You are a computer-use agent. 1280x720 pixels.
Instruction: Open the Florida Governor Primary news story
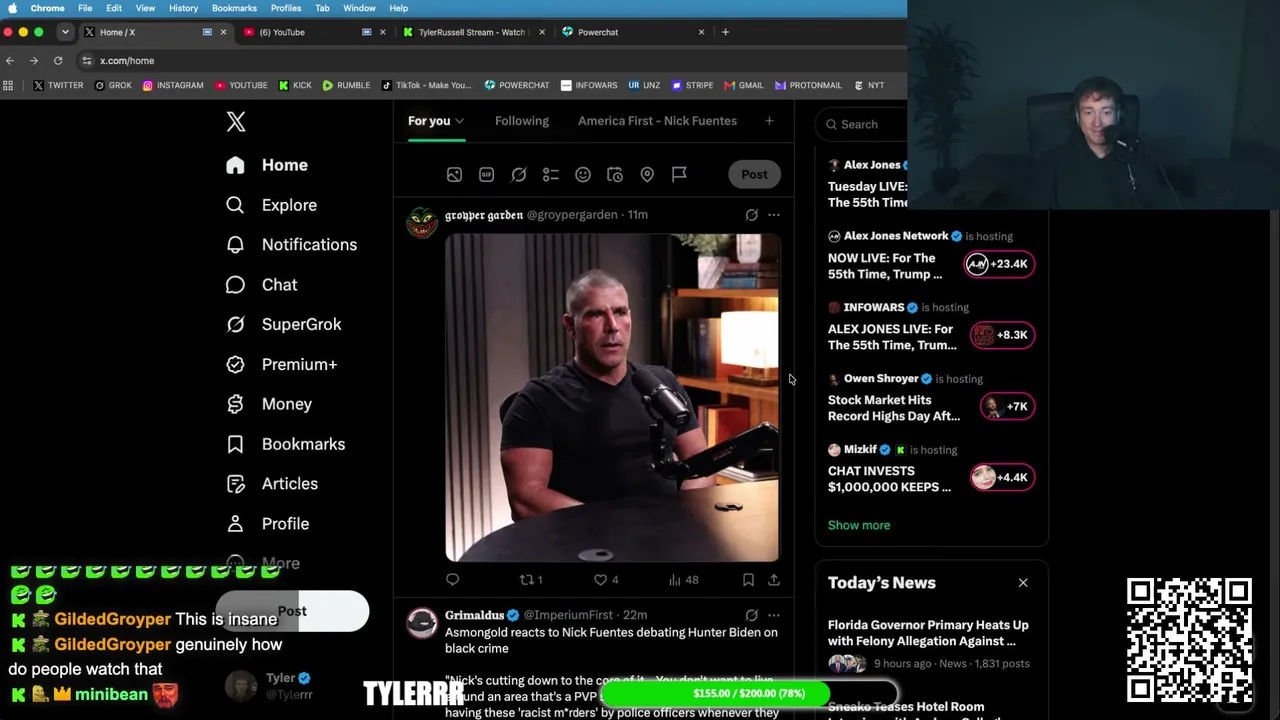[x=928, y=633]
